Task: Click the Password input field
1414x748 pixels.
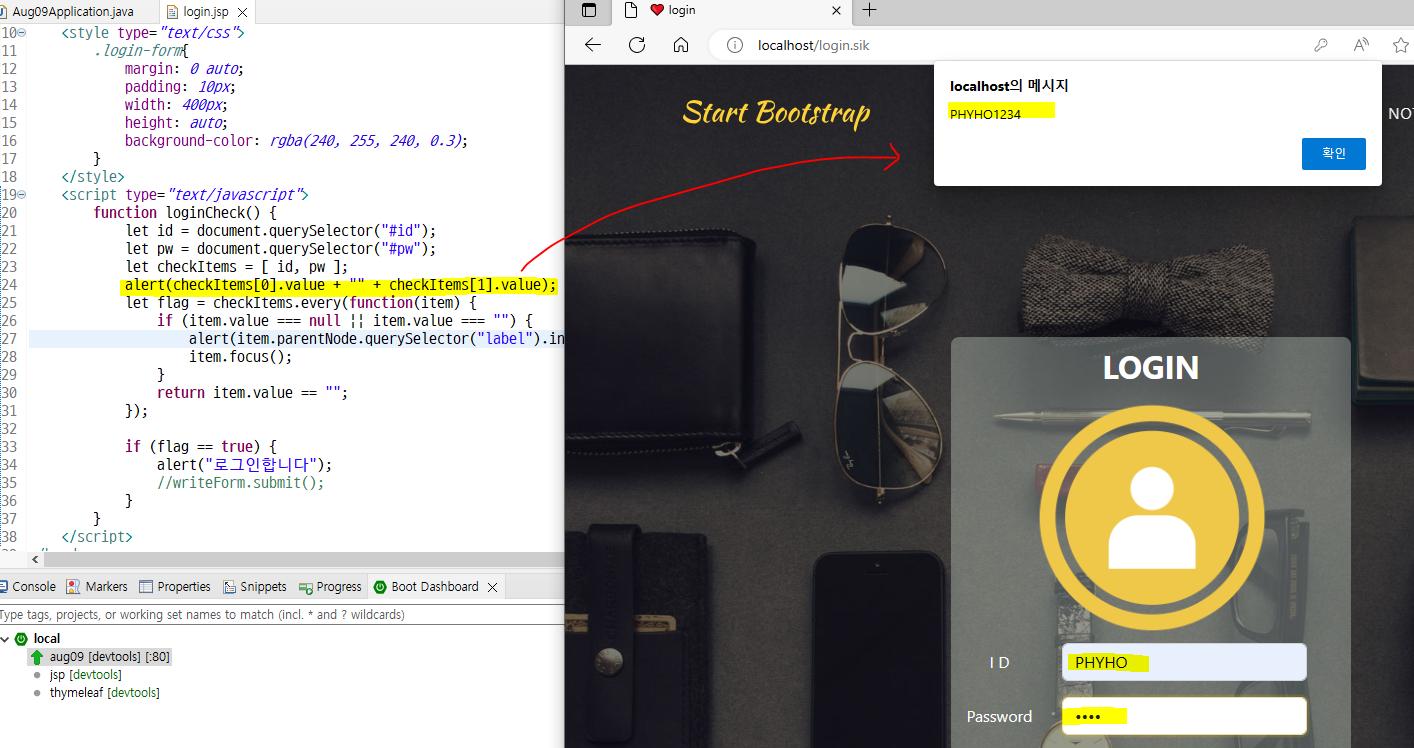Action: (1184, 716)
